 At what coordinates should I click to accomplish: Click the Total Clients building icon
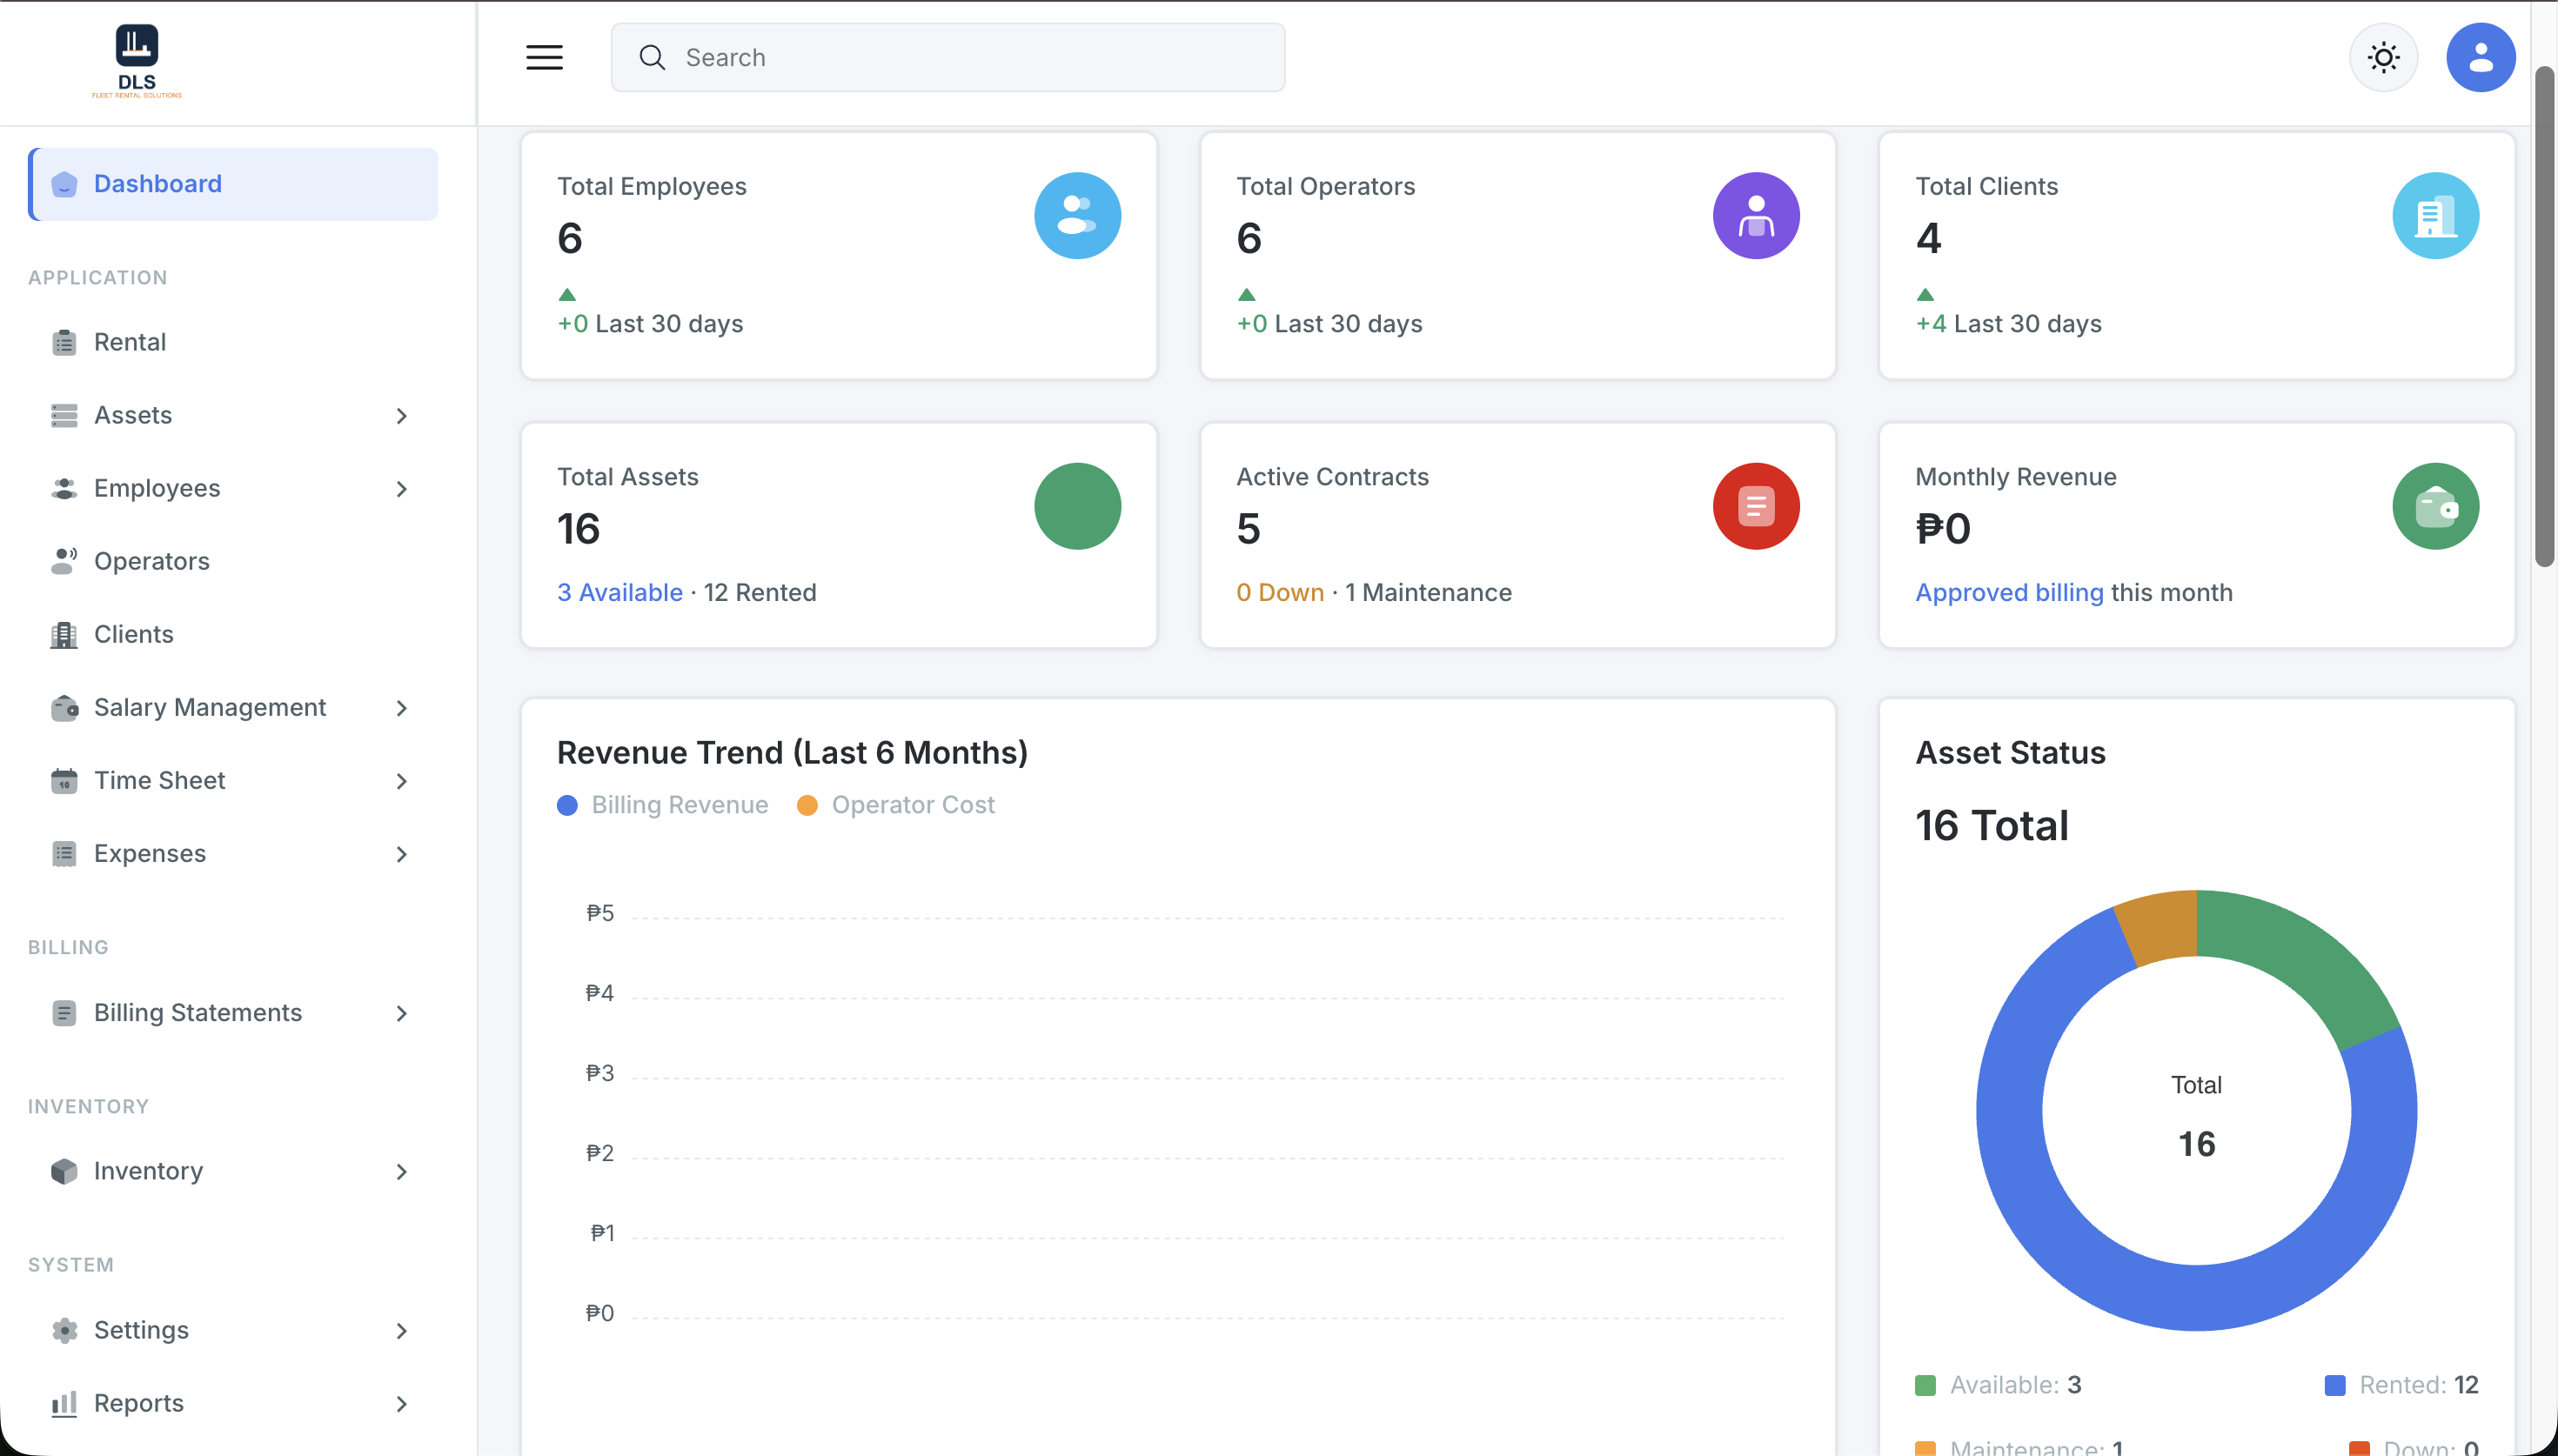point(2435,216)
